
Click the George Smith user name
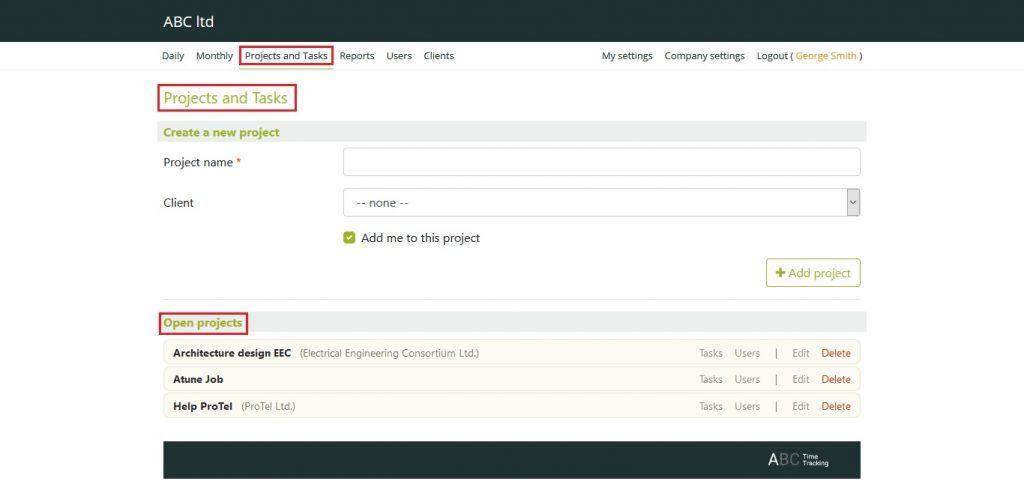tap(825, 56)
